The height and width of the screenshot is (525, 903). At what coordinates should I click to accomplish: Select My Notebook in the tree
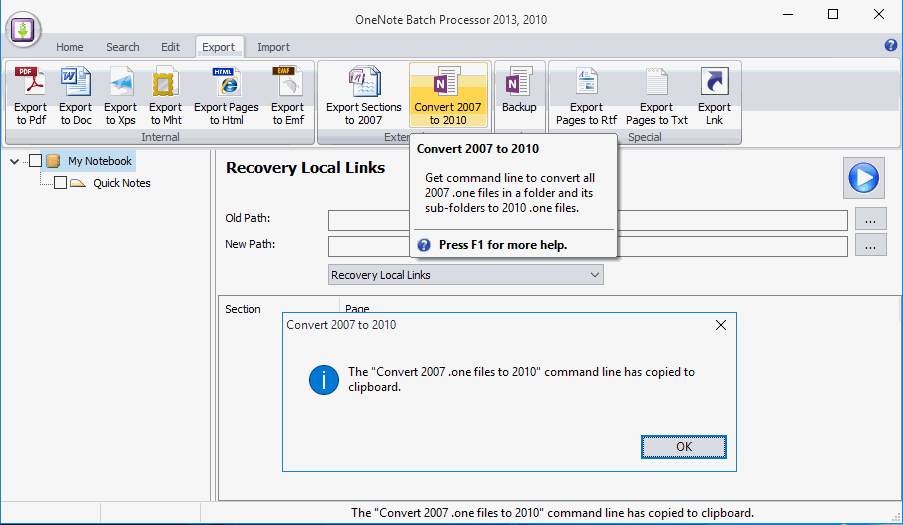click(100, 161)
